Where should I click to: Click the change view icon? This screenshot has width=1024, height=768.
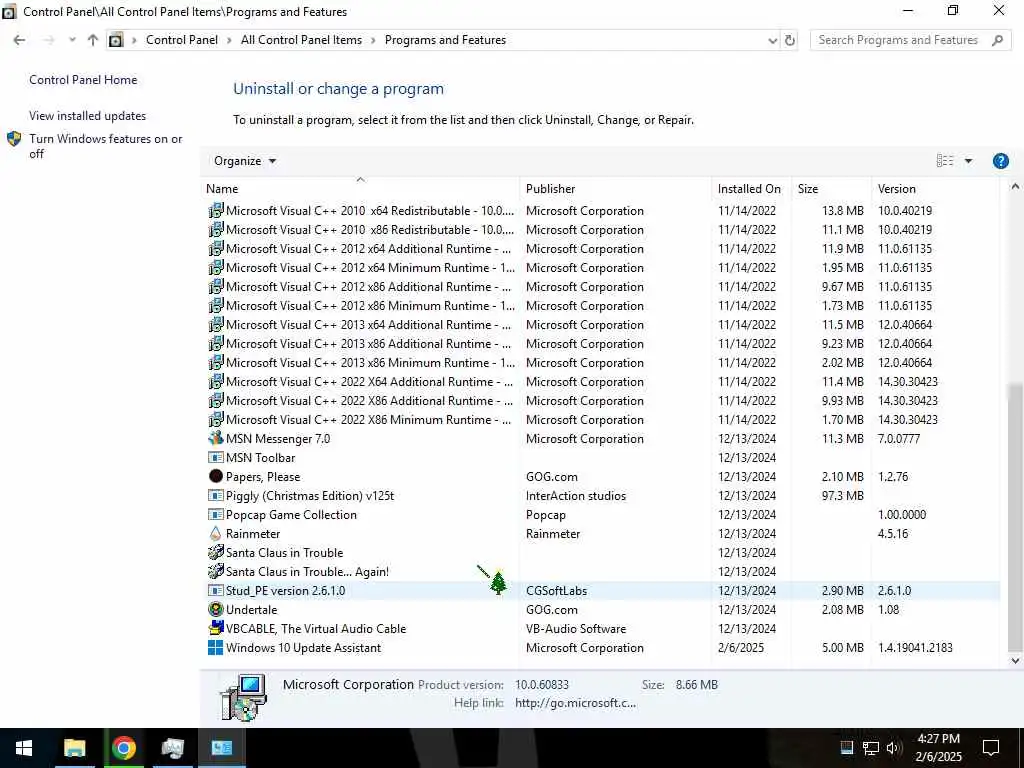click(944, 161)
